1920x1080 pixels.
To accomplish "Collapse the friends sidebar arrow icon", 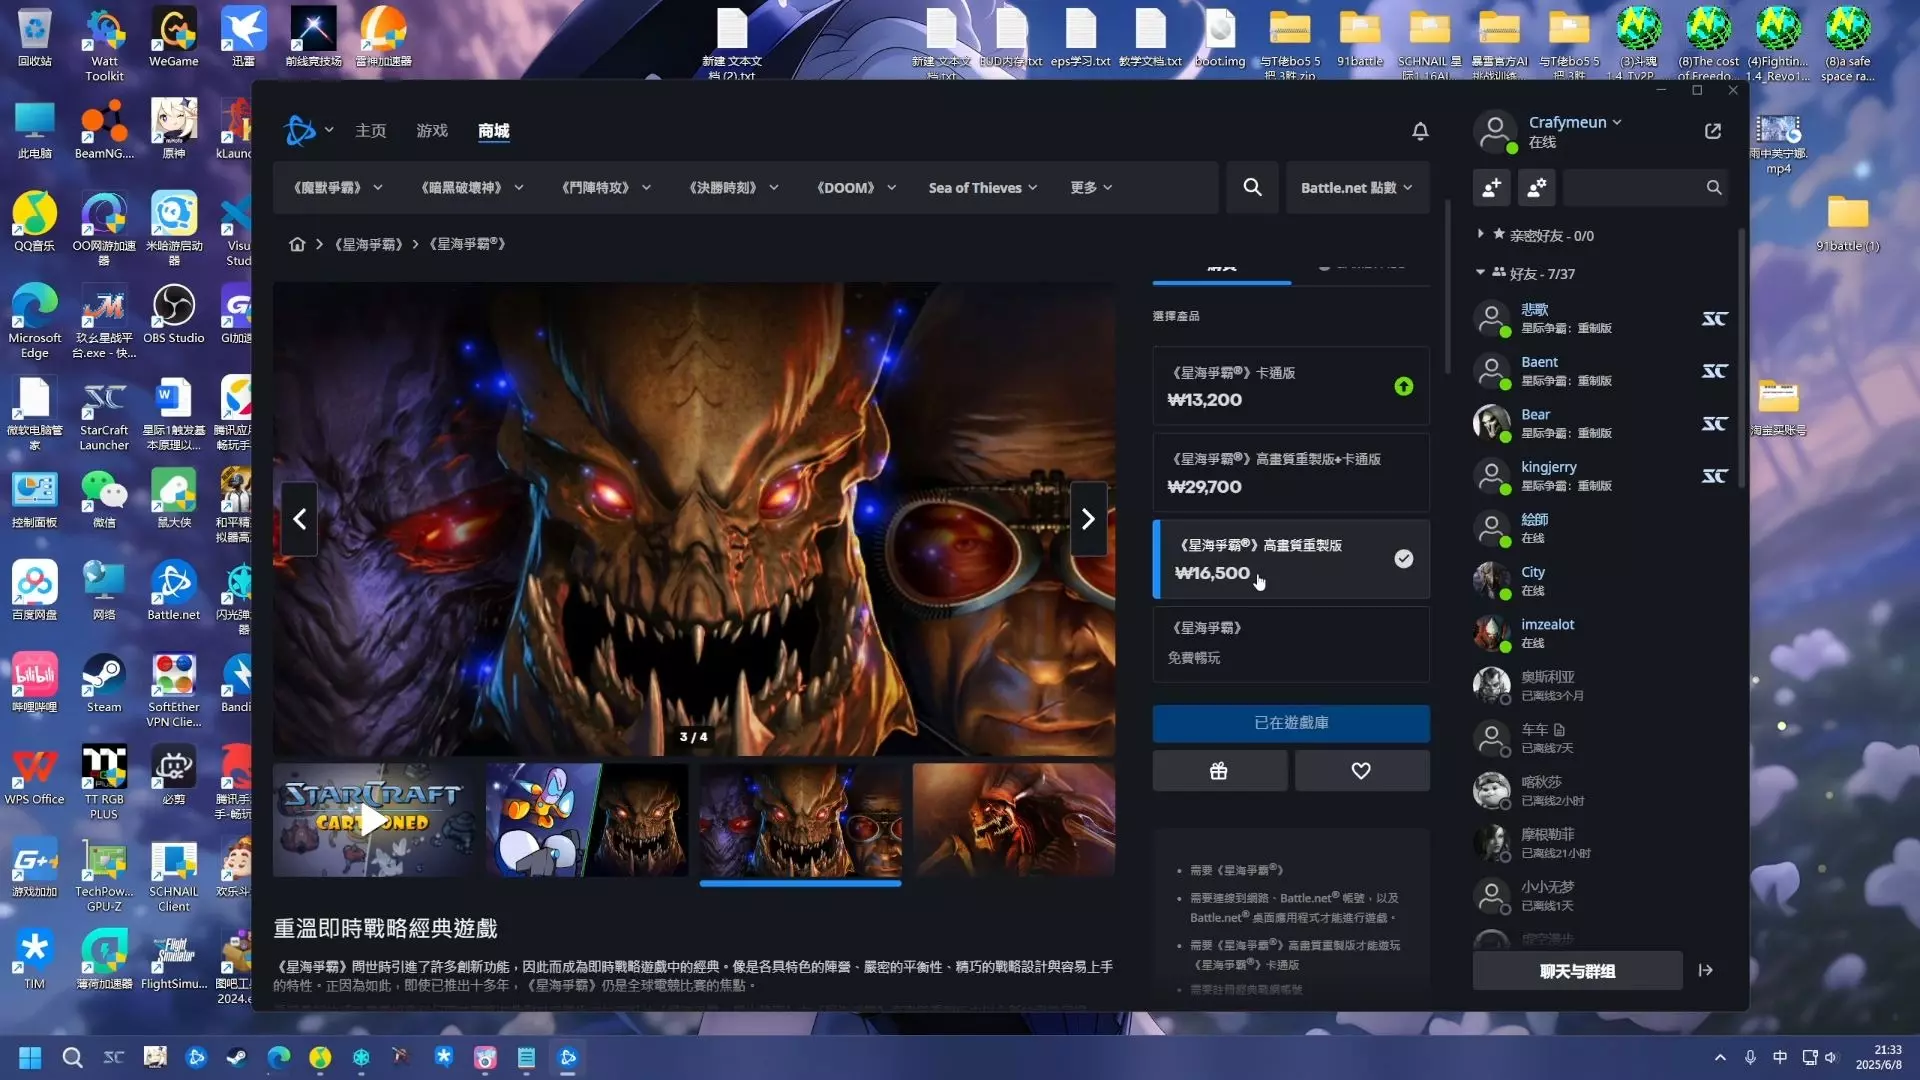I will click(1706, 970).
